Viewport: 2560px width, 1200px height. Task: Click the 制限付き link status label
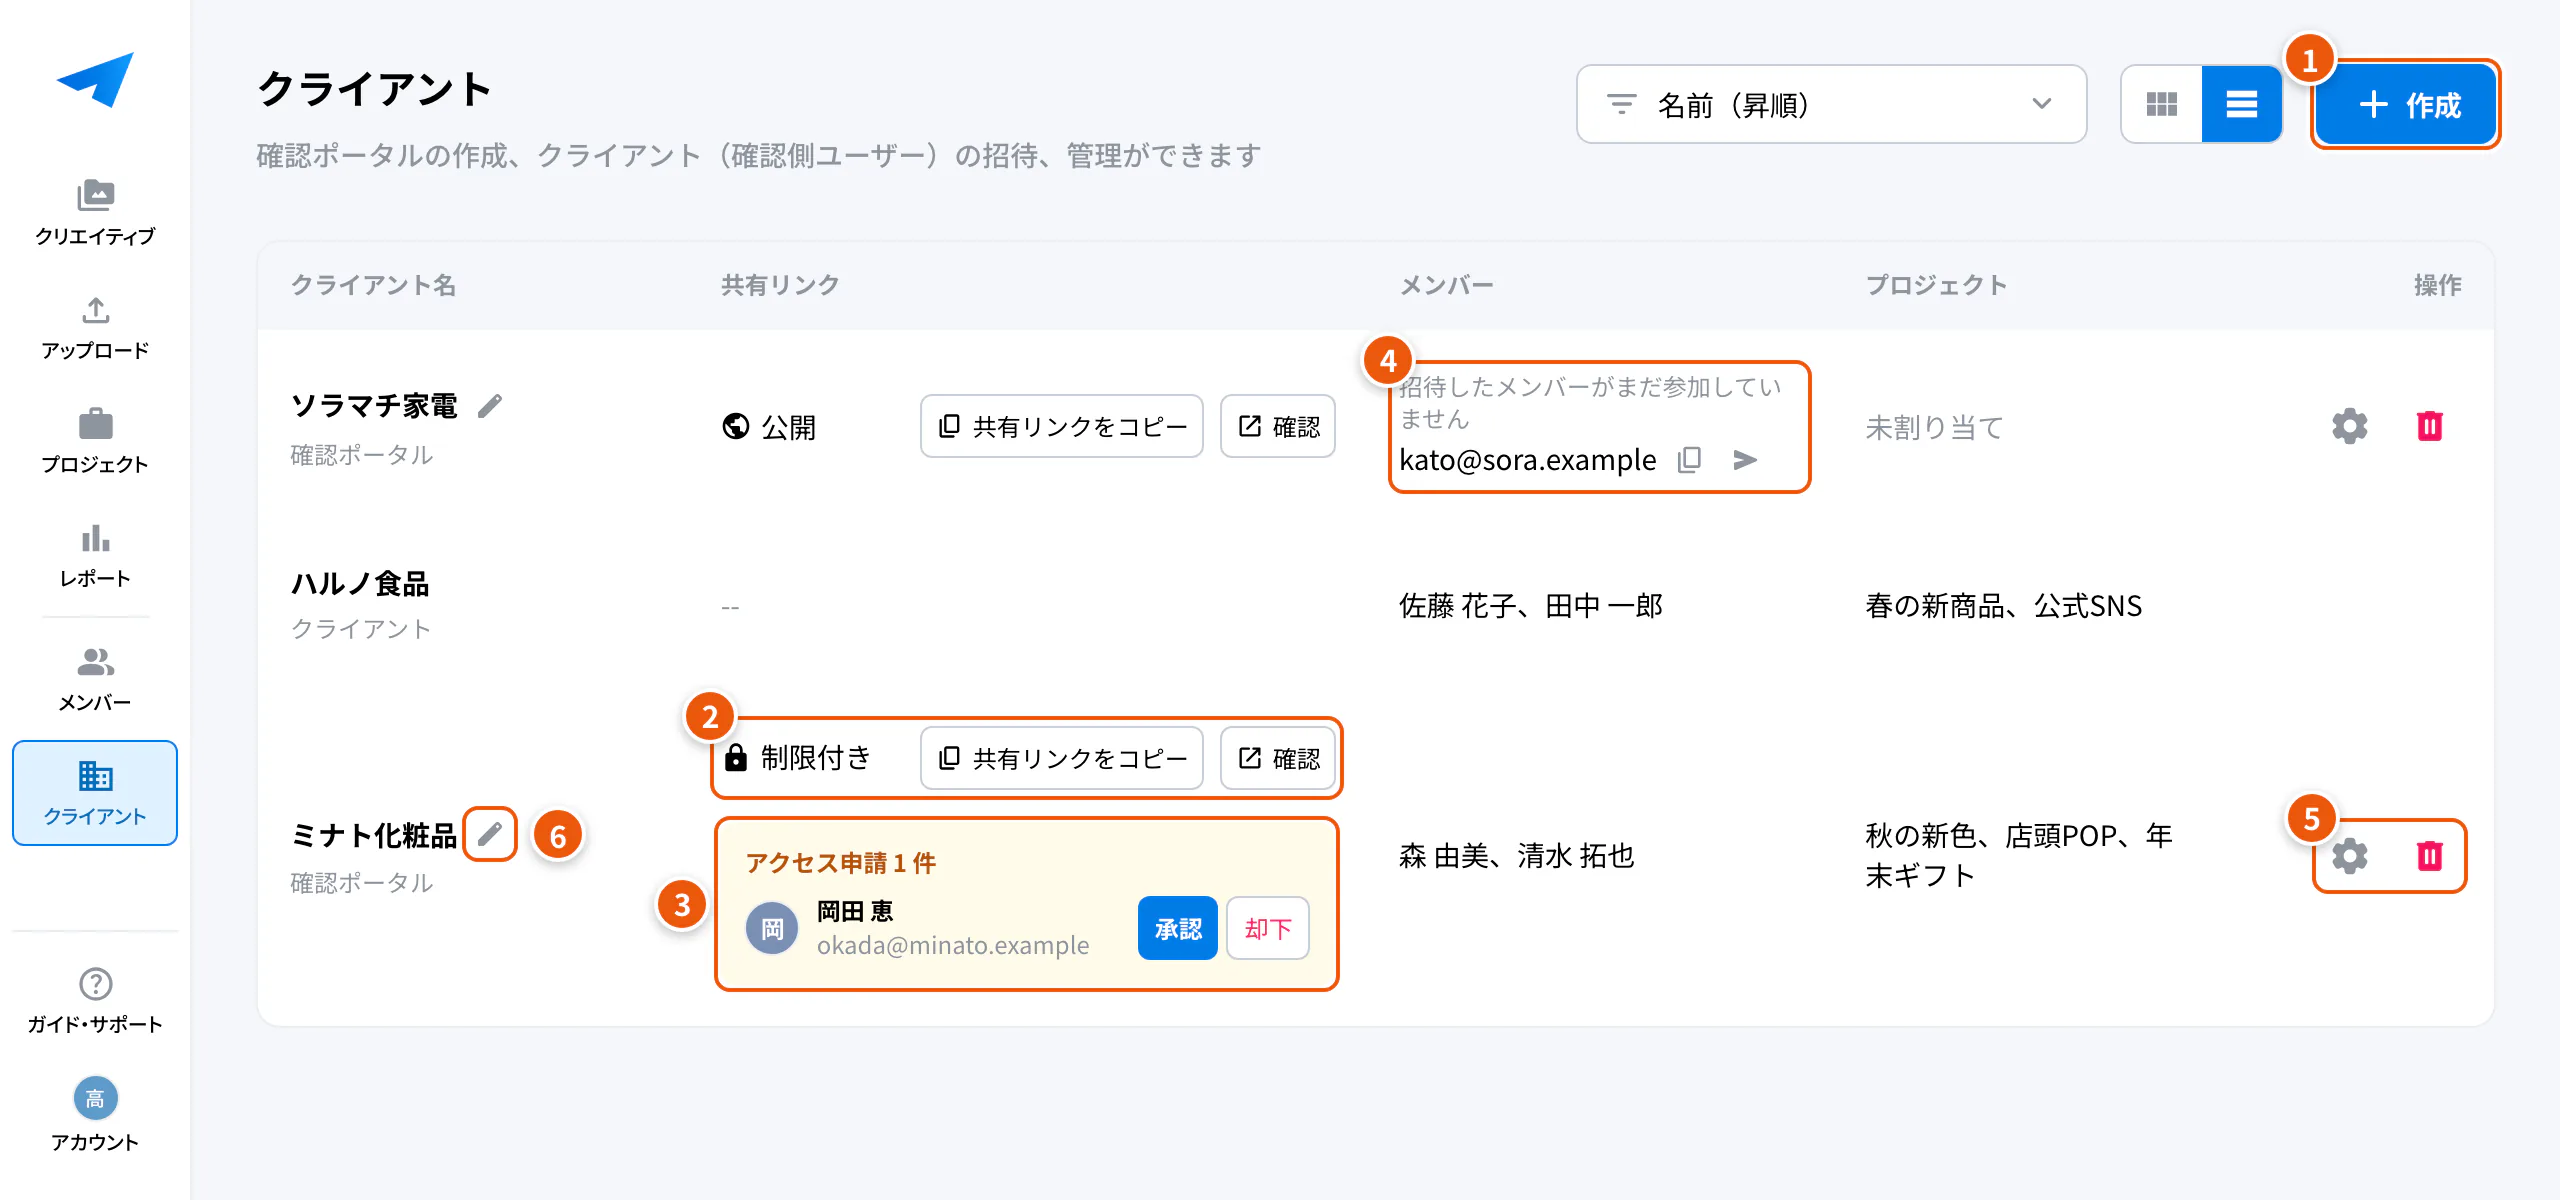[797, 758]
